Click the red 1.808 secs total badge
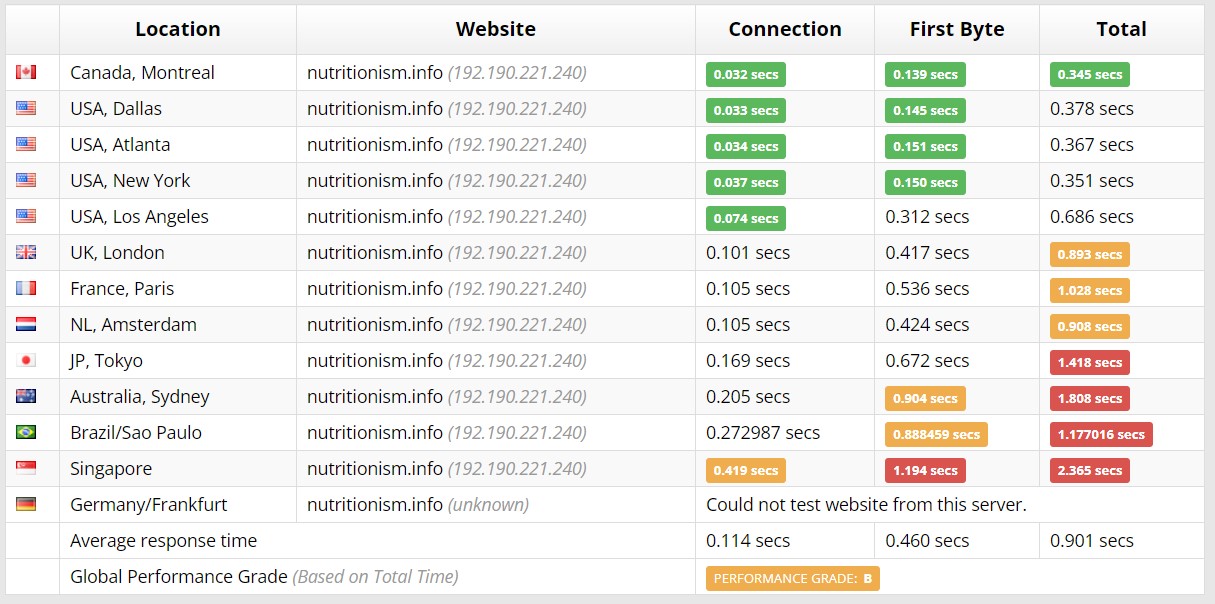The height and width of the screenshot is (604, 1215). [x=1090, y=398]
